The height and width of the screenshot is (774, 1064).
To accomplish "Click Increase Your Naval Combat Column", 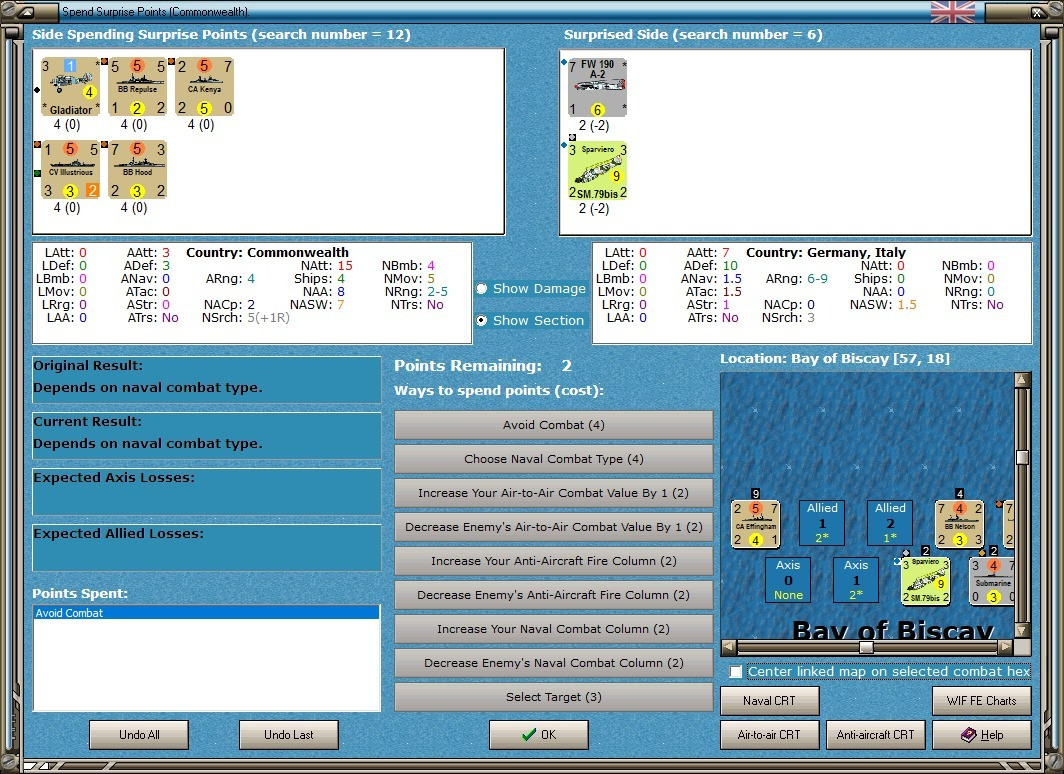I will (x=554, y=629).
